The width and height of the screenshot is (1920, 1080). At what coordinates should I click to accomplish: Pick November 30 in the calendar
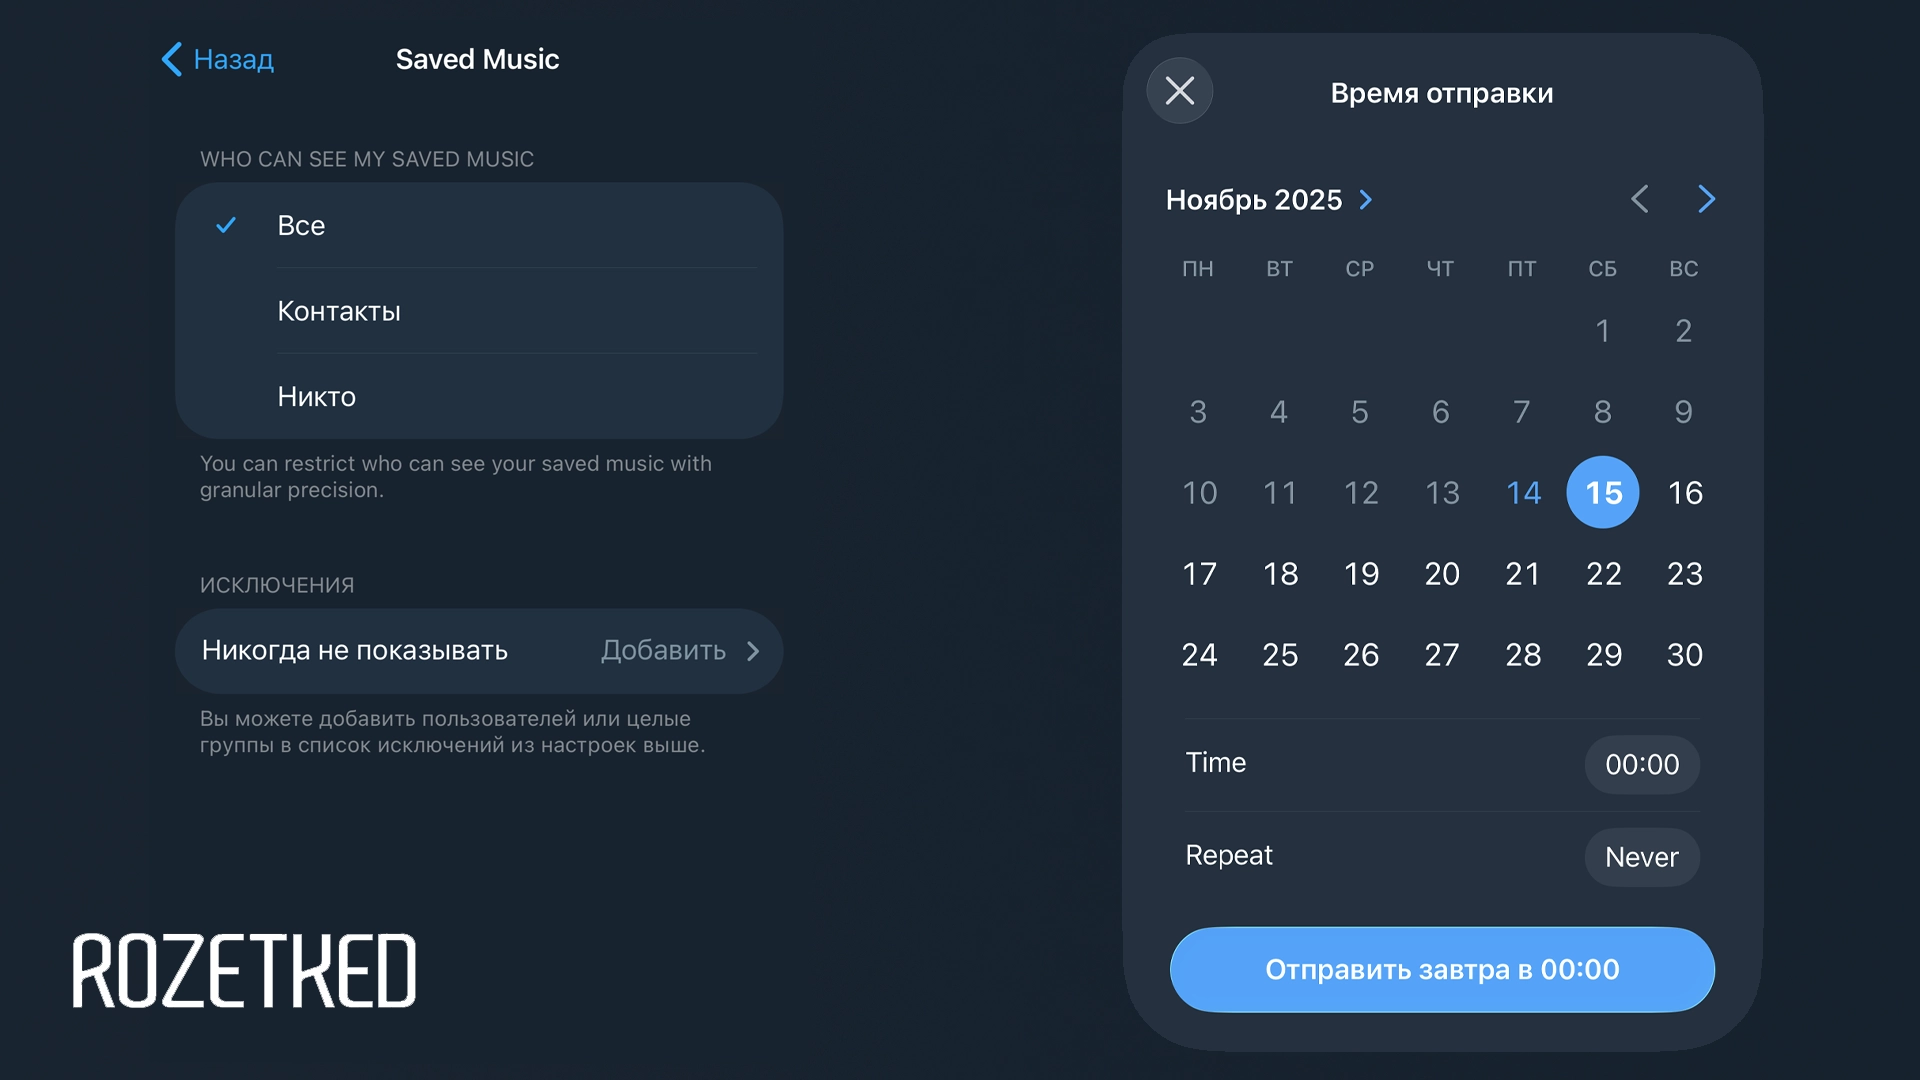[1685, 654]
